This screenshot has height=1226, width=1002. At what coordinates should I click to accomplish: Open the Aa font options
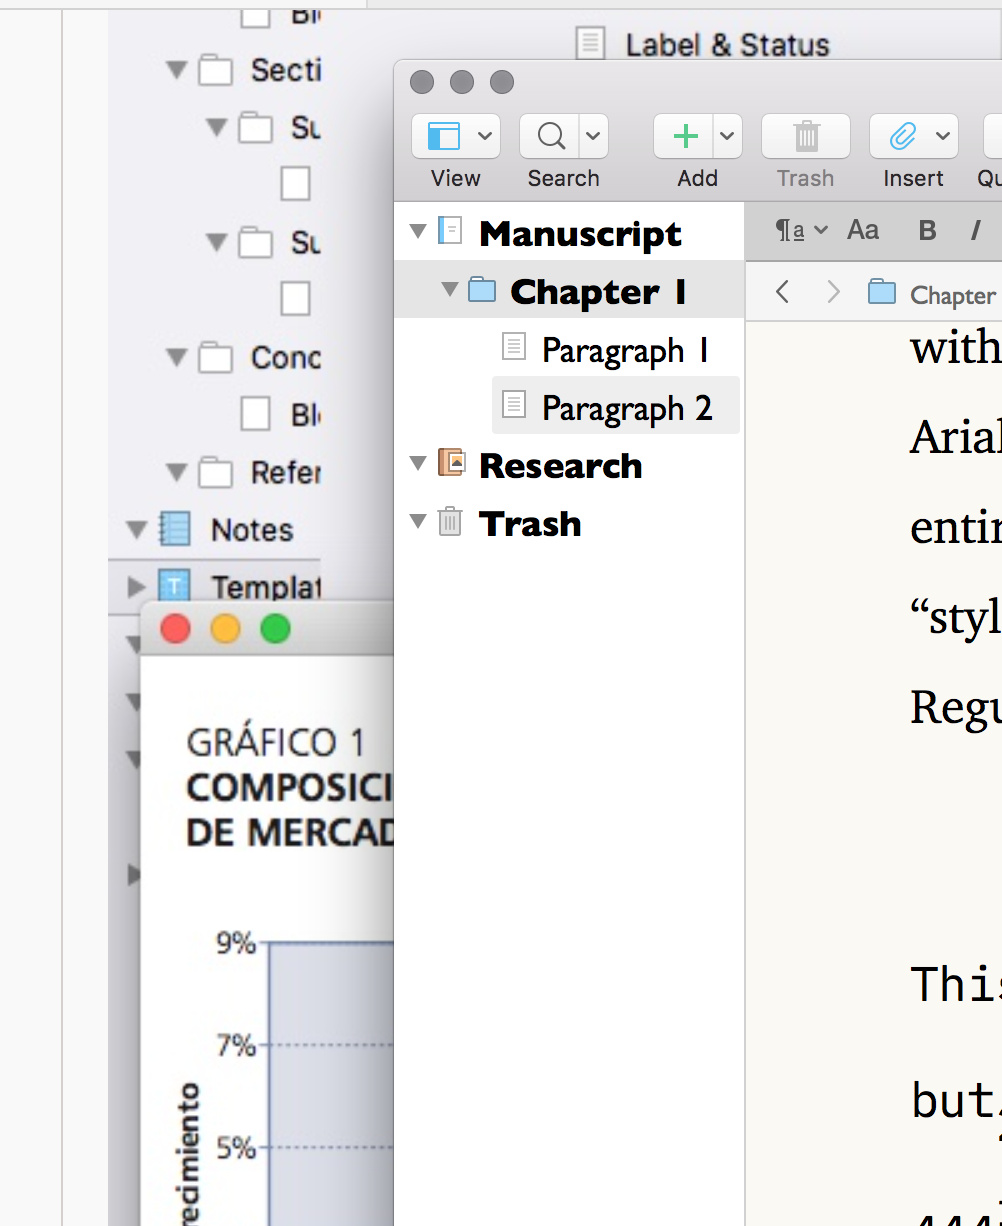coord(863,230)
